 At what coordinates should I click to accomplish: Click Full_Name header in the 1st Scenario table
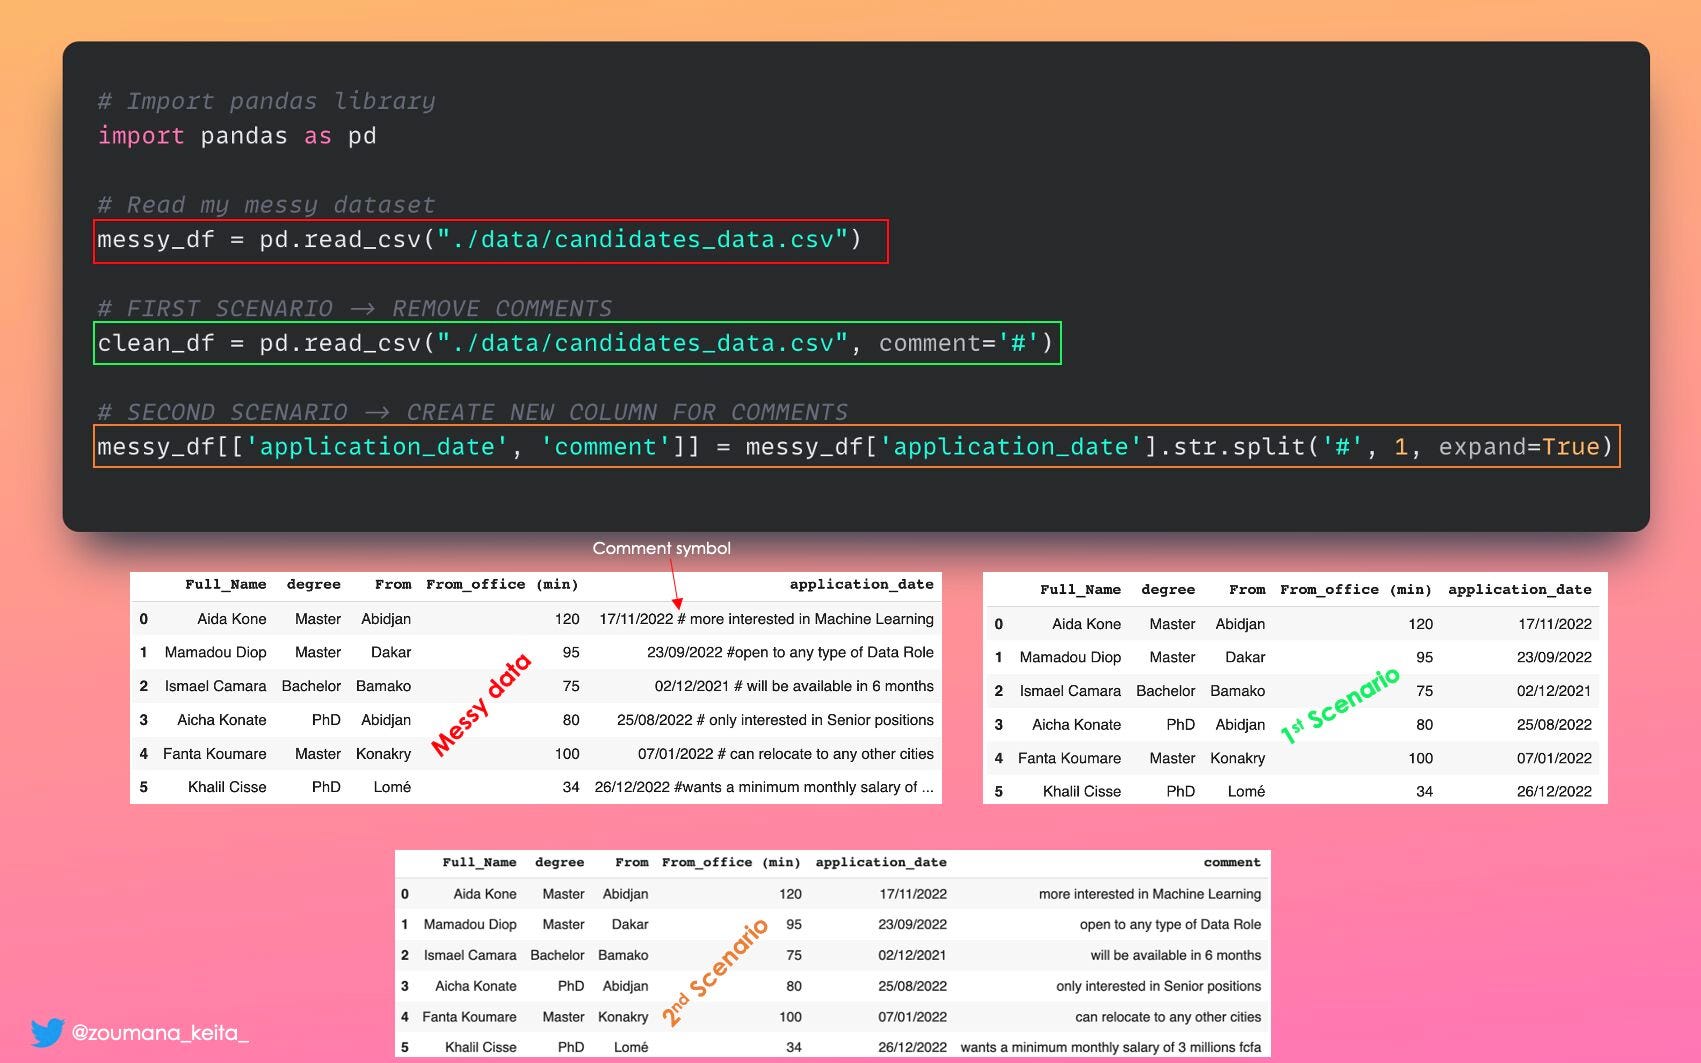tap(1080, 590)
